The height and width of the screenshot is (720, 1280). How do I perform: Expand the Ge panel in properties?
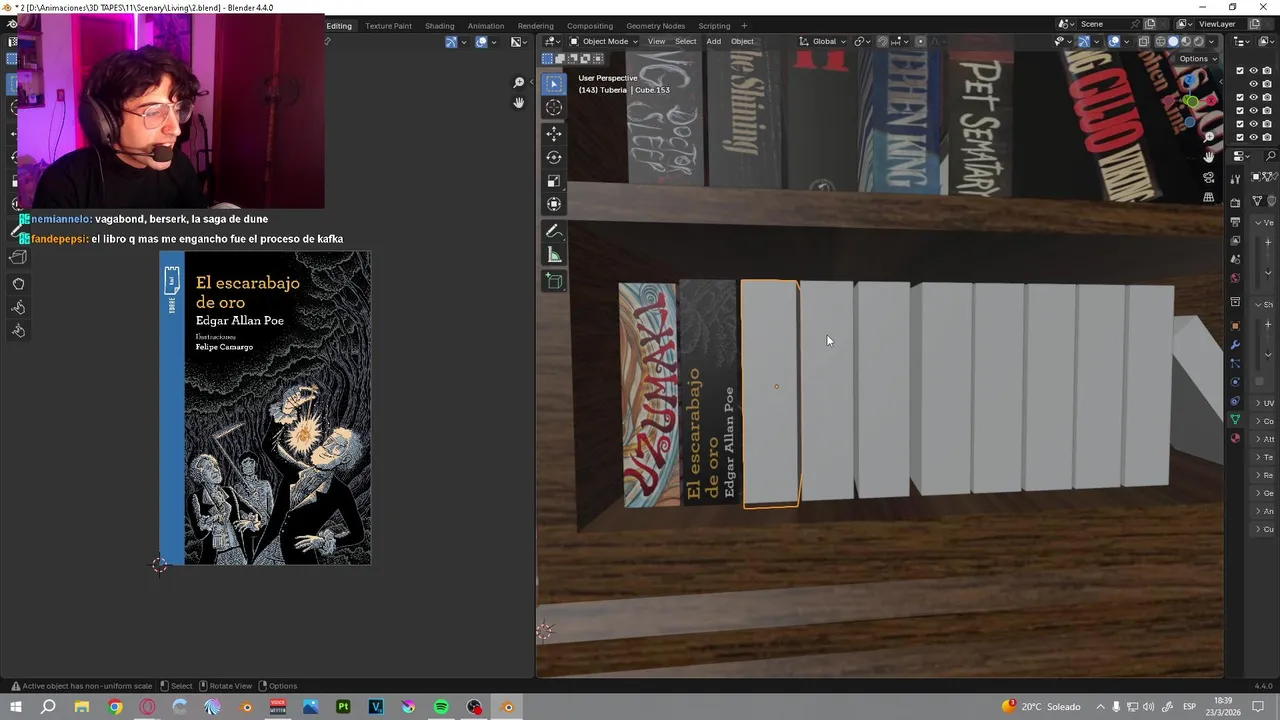pyautogui.click(x=1265, y=493)
